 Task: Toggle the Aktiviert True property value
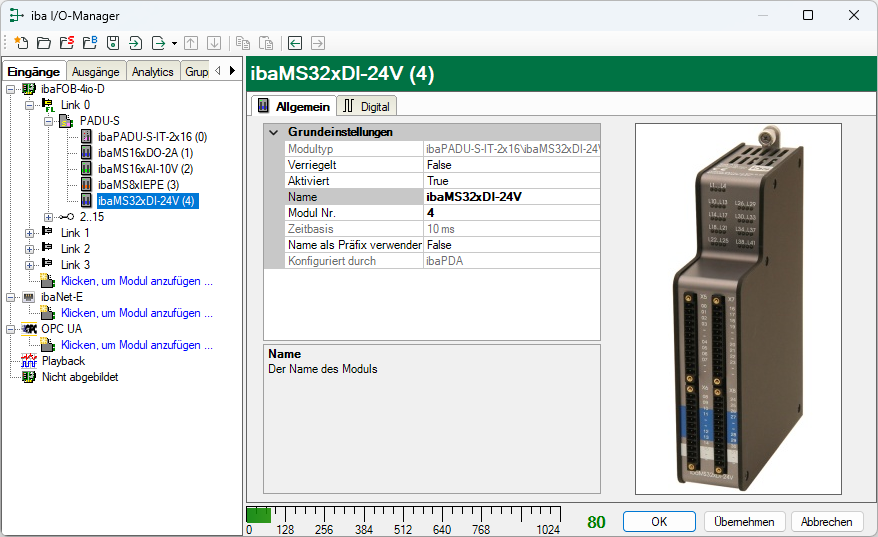[x=511, y=181]
